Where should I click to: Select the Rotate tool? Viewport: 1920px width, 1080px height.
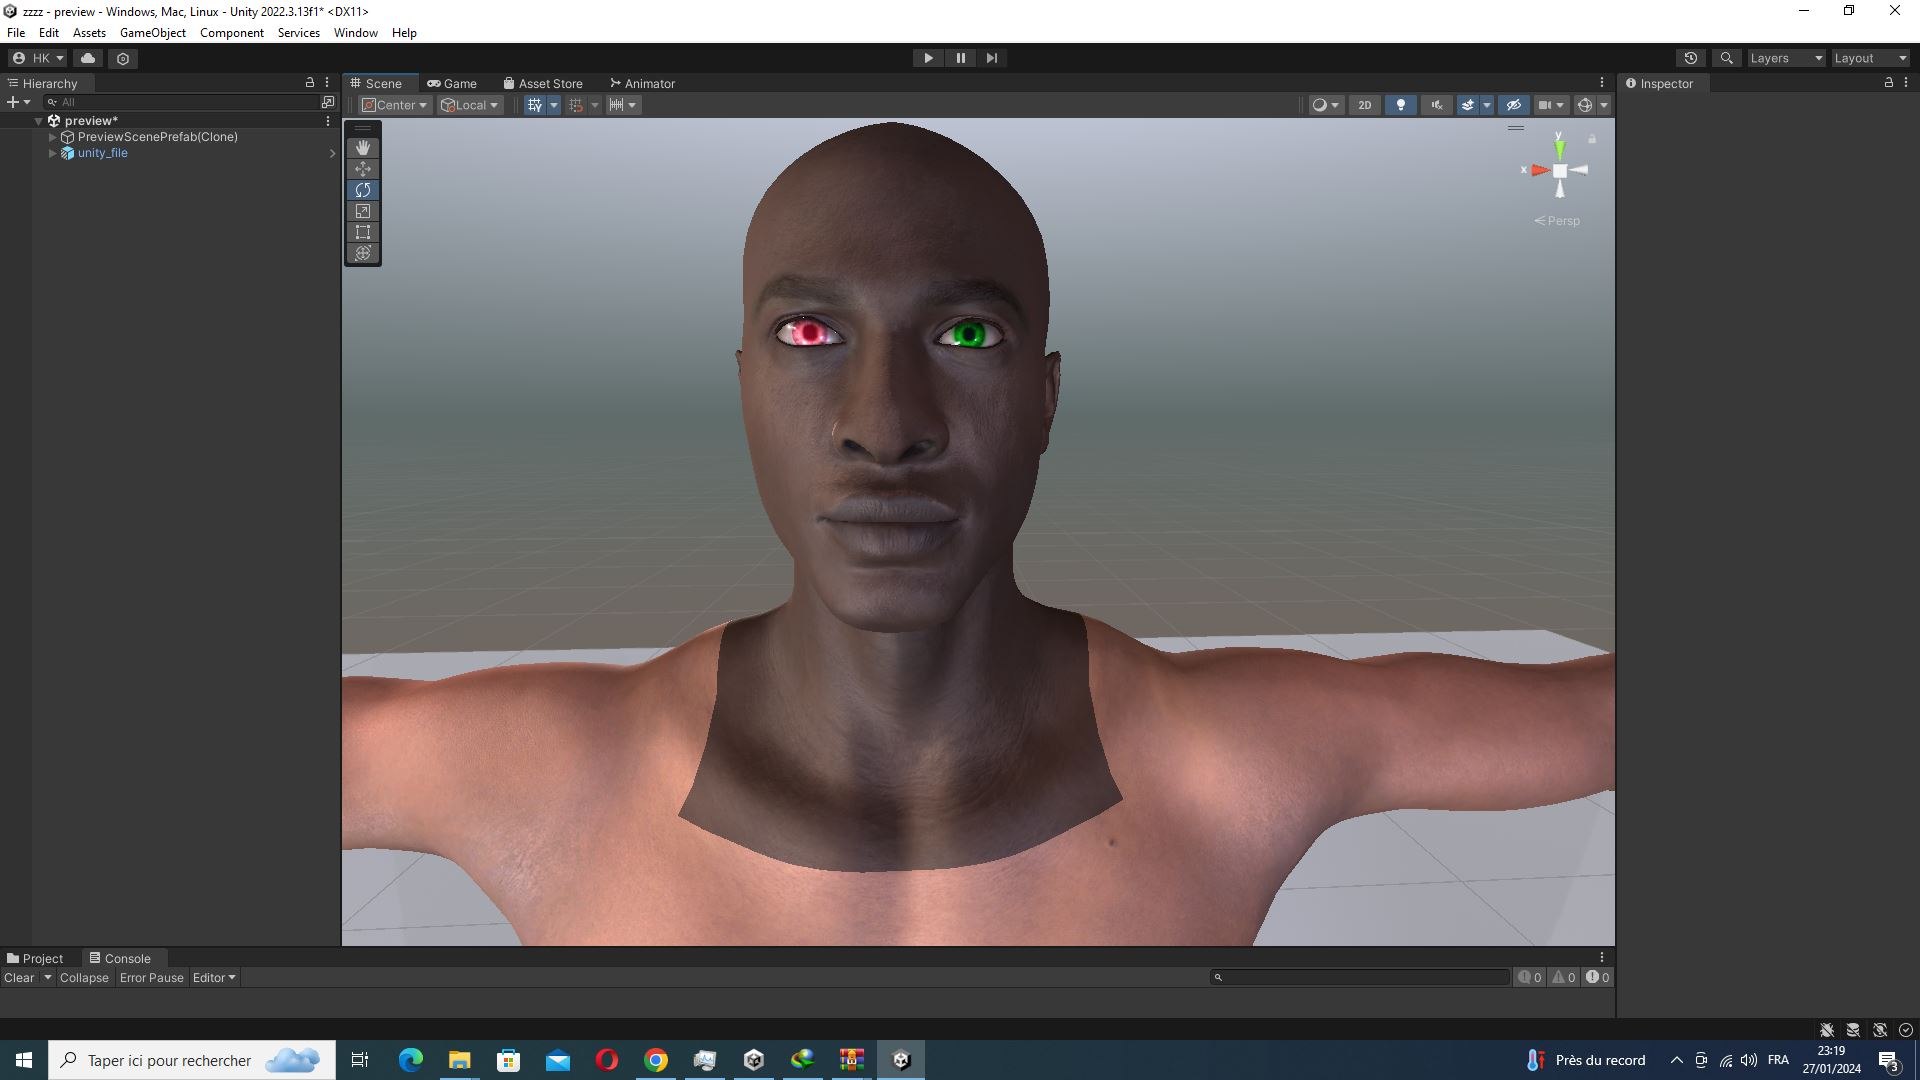363,190
